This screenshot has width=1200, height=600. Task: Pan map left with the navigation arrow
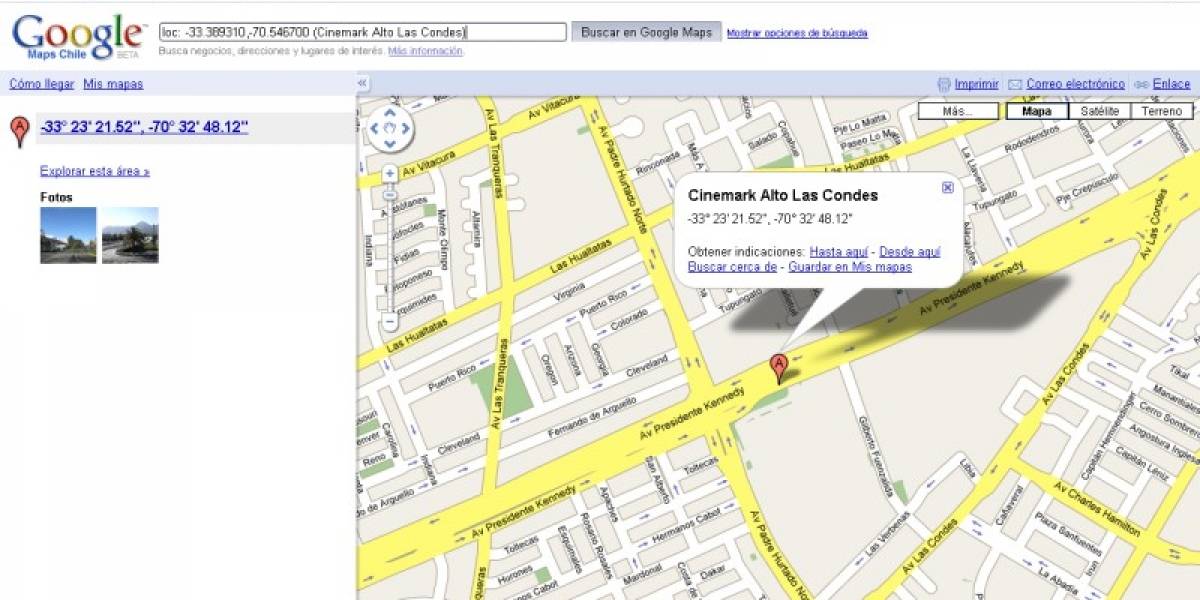[x=376, y=128]
